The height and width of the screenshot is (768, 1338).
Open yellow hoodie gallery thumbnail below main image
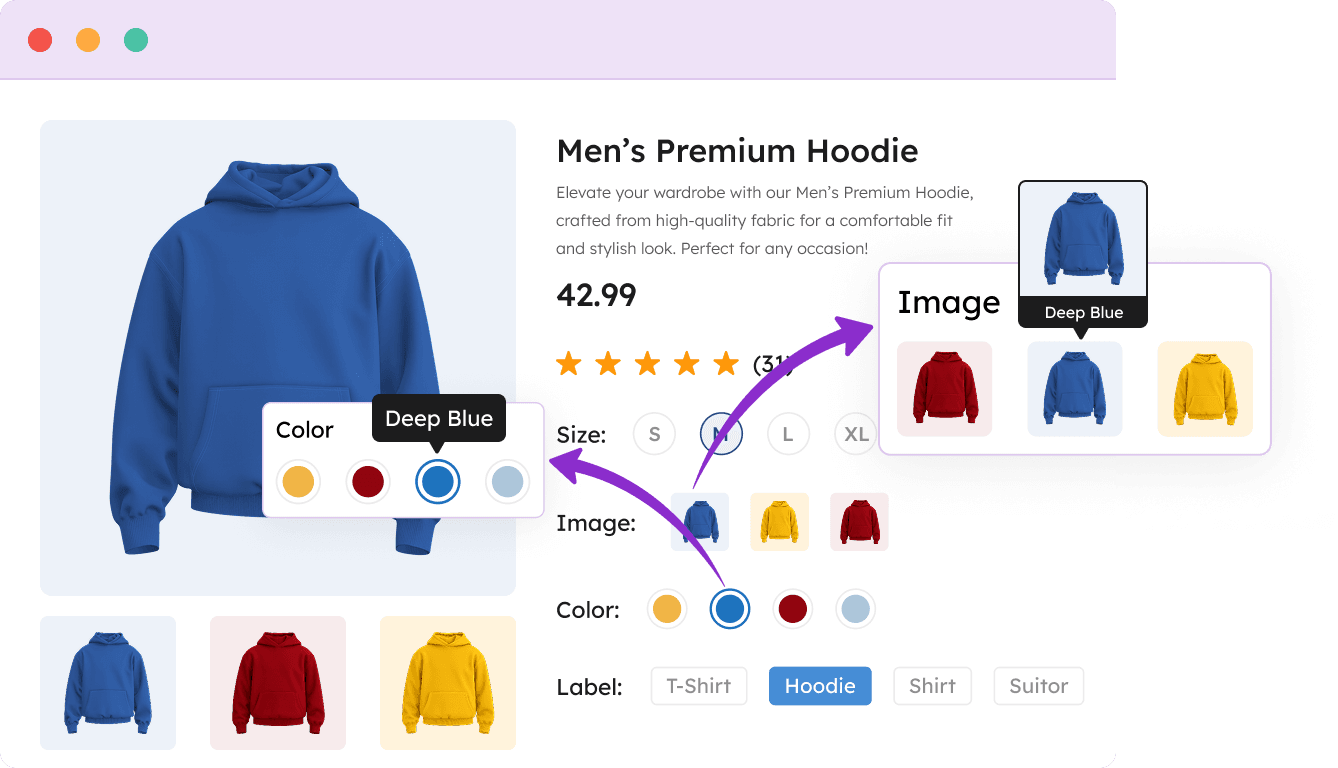click(x=448, y=682)
